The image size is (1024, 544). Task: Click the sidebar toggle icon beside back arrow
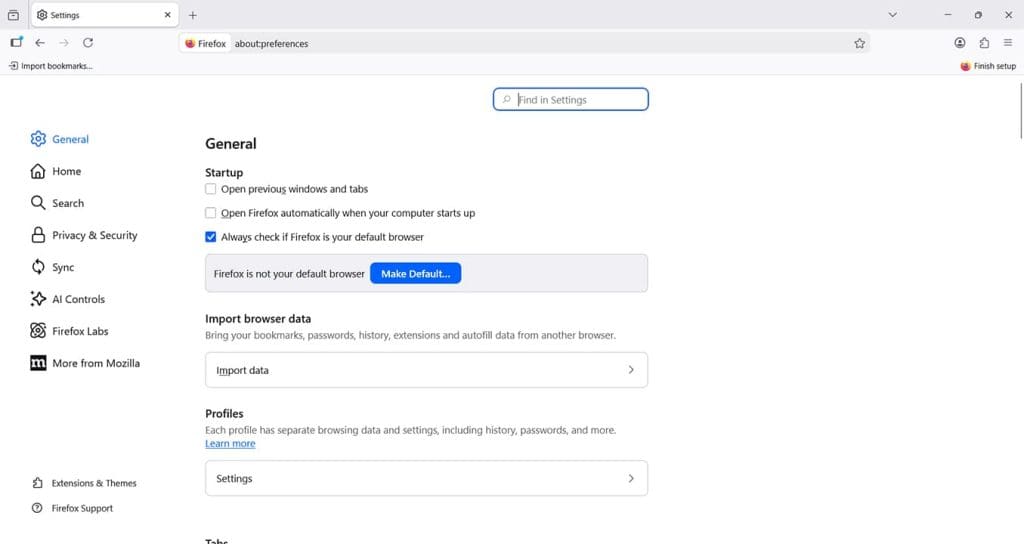pos(16,42)
